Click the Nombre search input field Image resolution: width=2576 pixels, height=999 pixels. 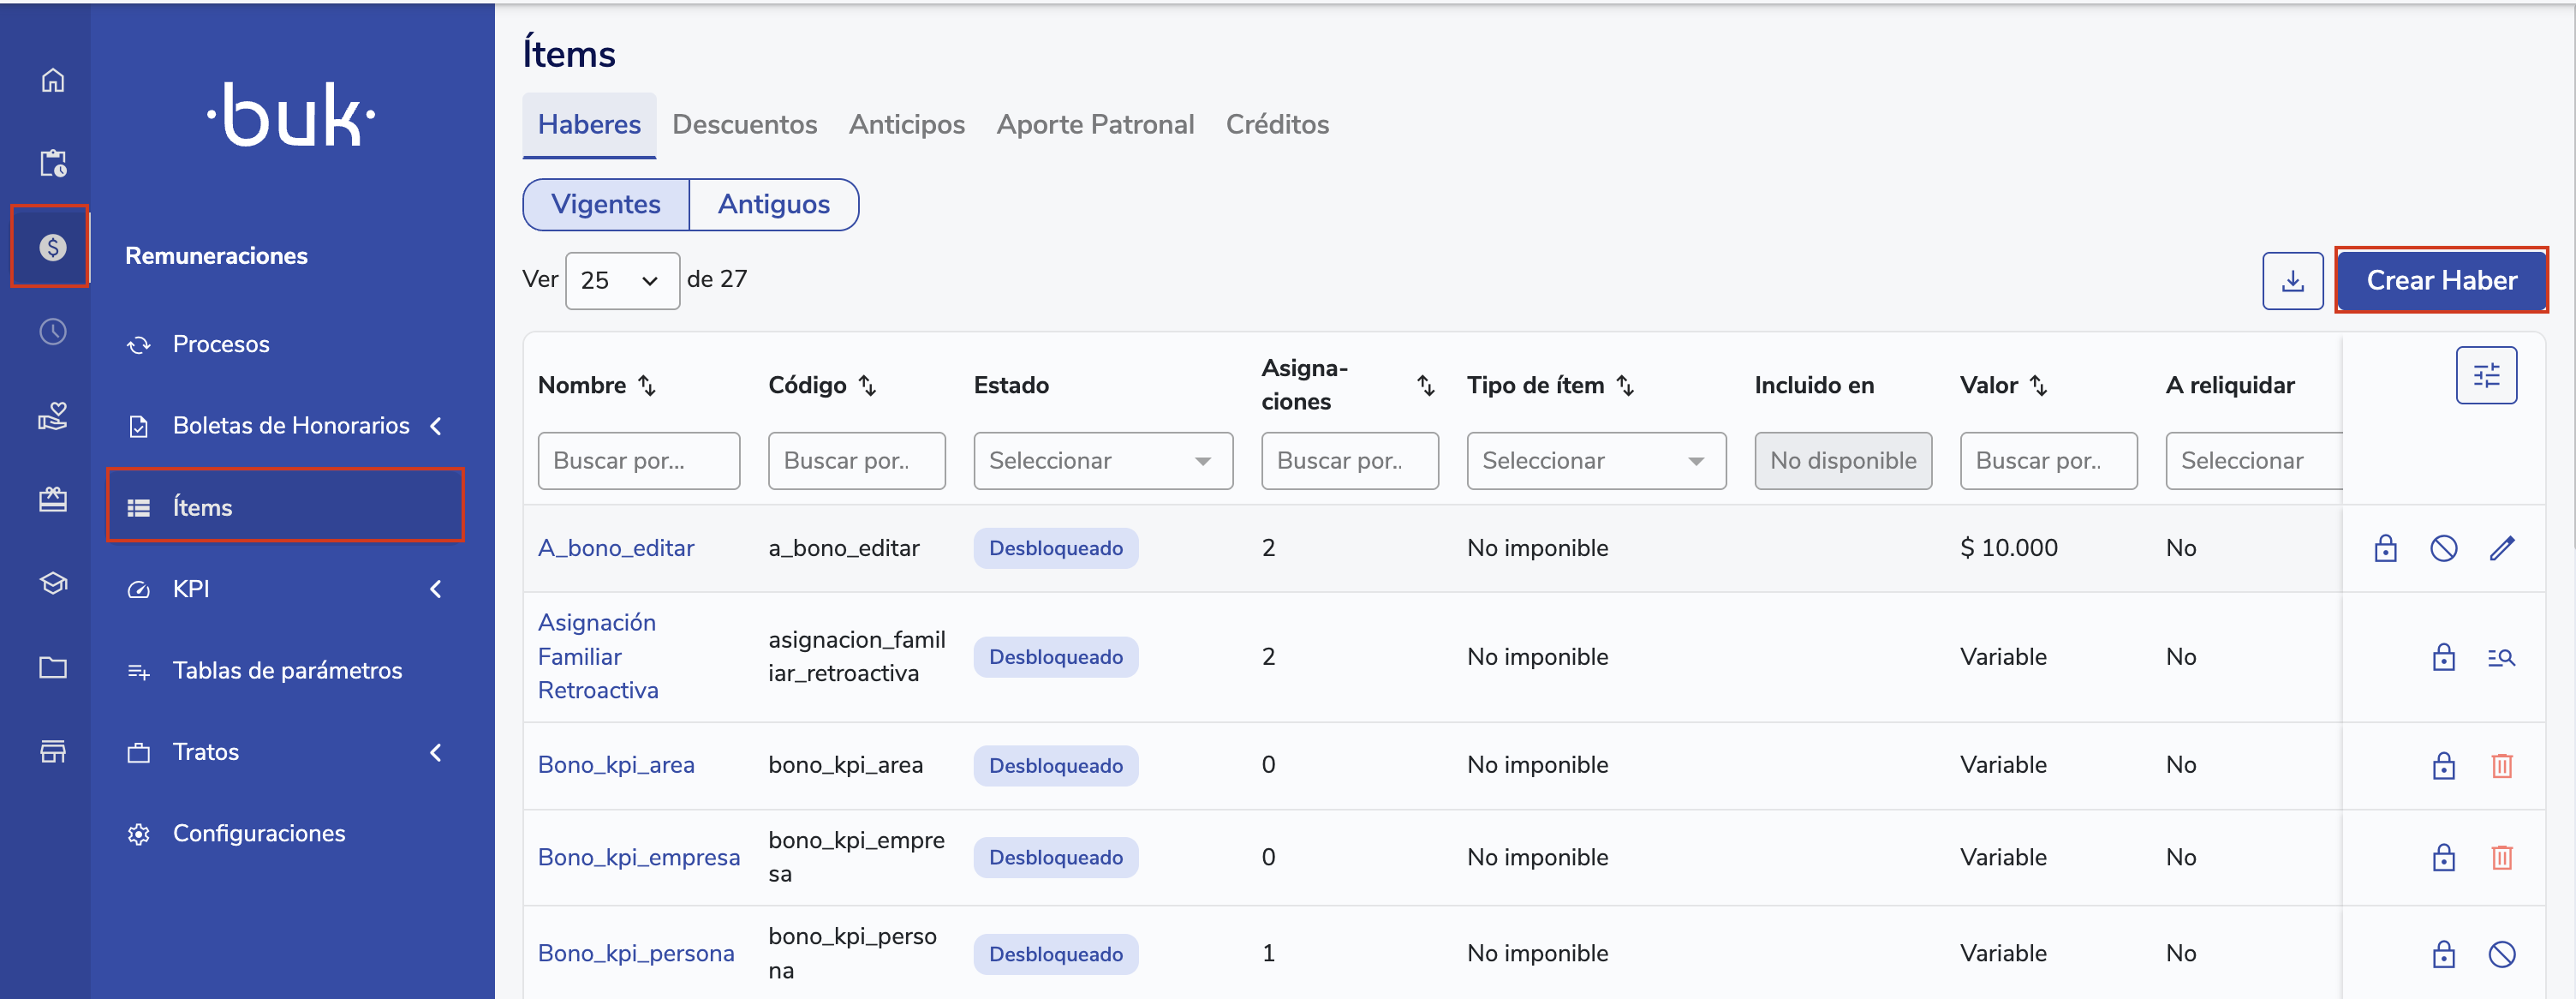pyautogui.click(x=638, y=461)
